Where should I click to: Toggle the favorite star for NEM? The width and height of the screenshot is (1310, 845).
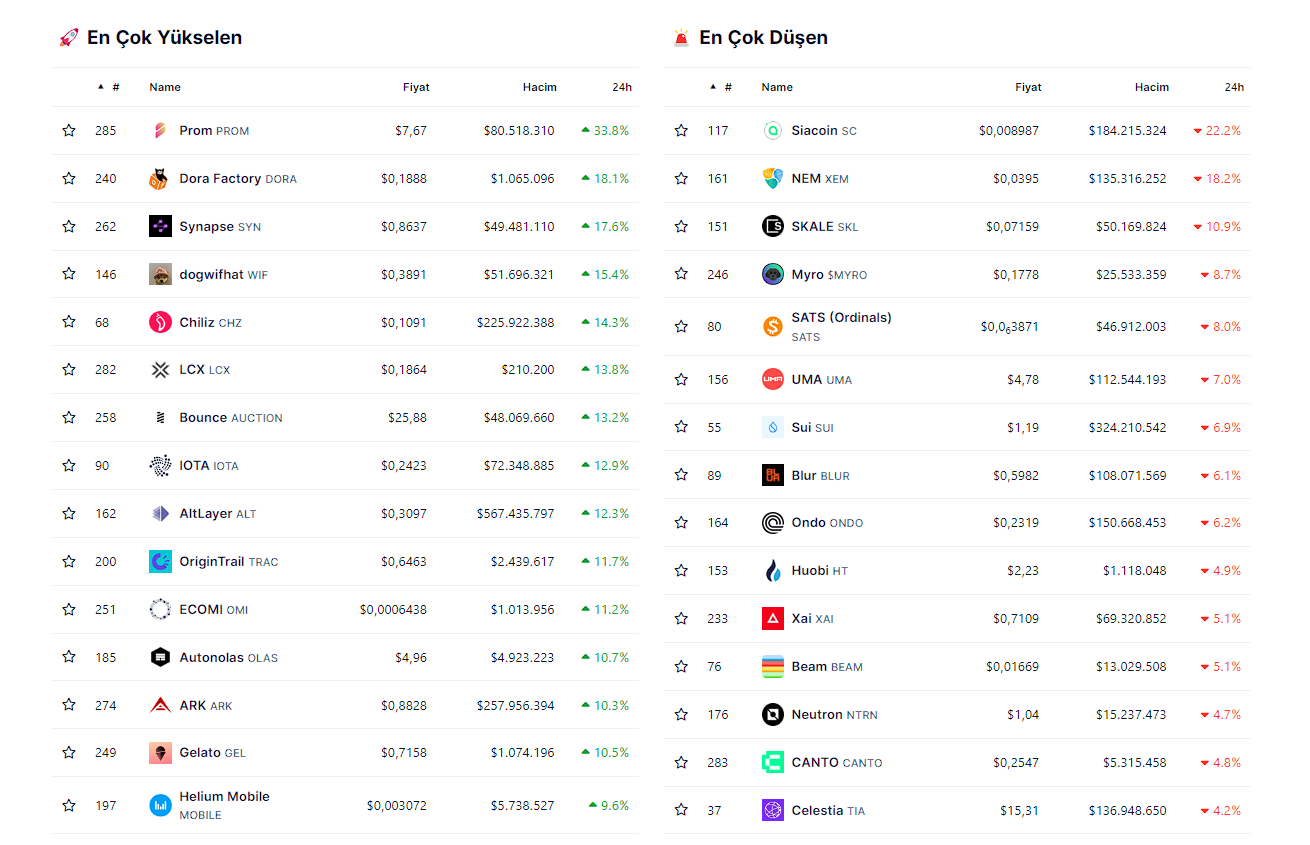681,179
